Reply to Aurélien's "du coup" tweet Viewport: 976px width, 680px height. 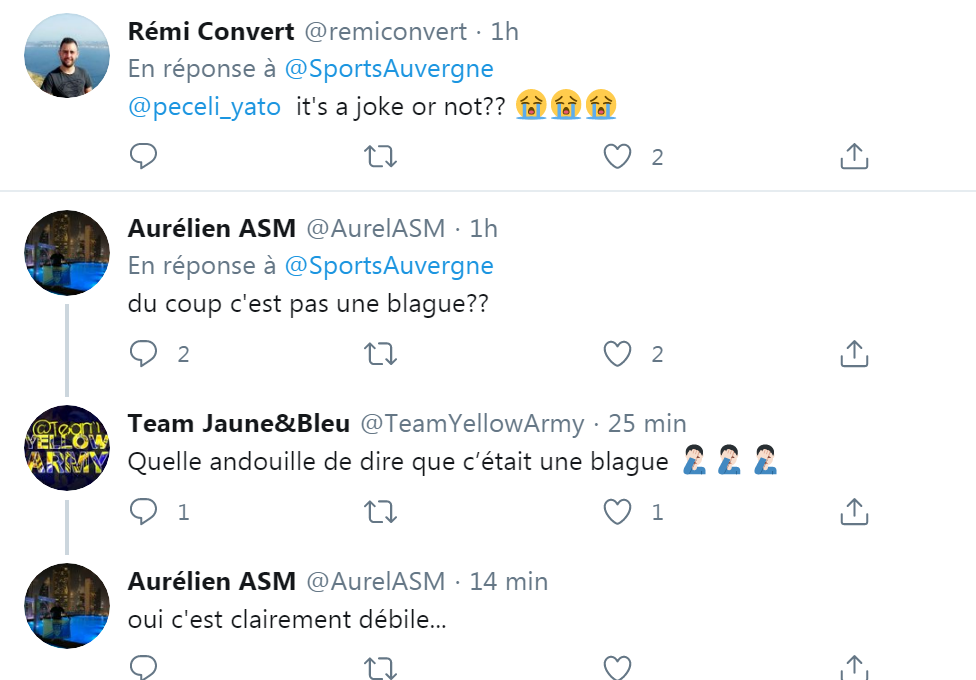pyautogui.click(x=144, y=353)
